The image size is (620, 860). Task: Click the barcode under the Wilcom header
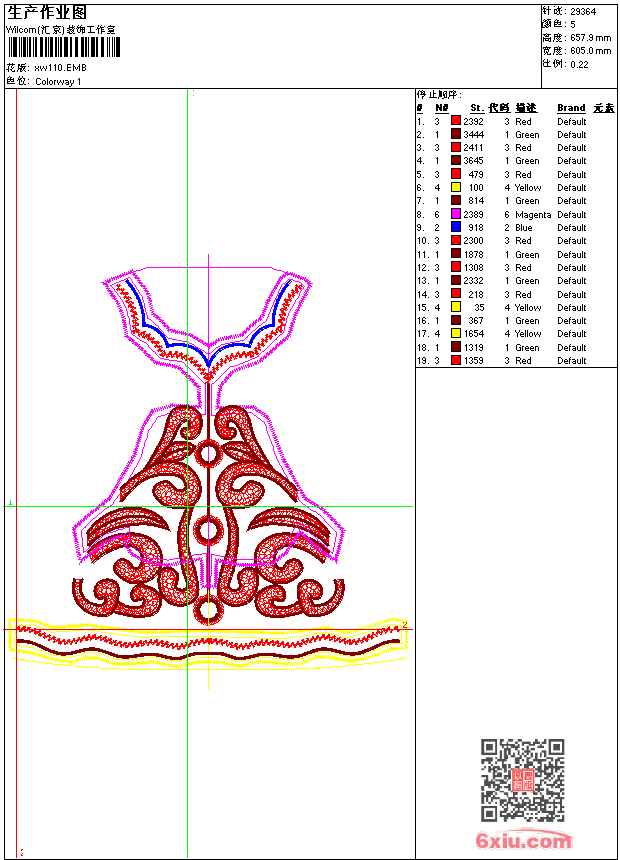click(x=64, y=47)
